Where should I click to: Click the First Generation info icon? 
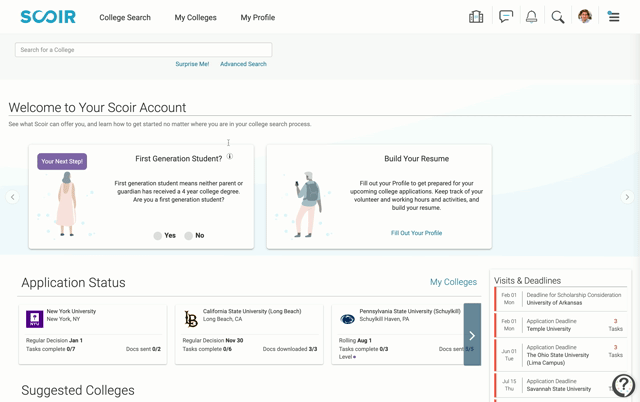click(230, 156)
